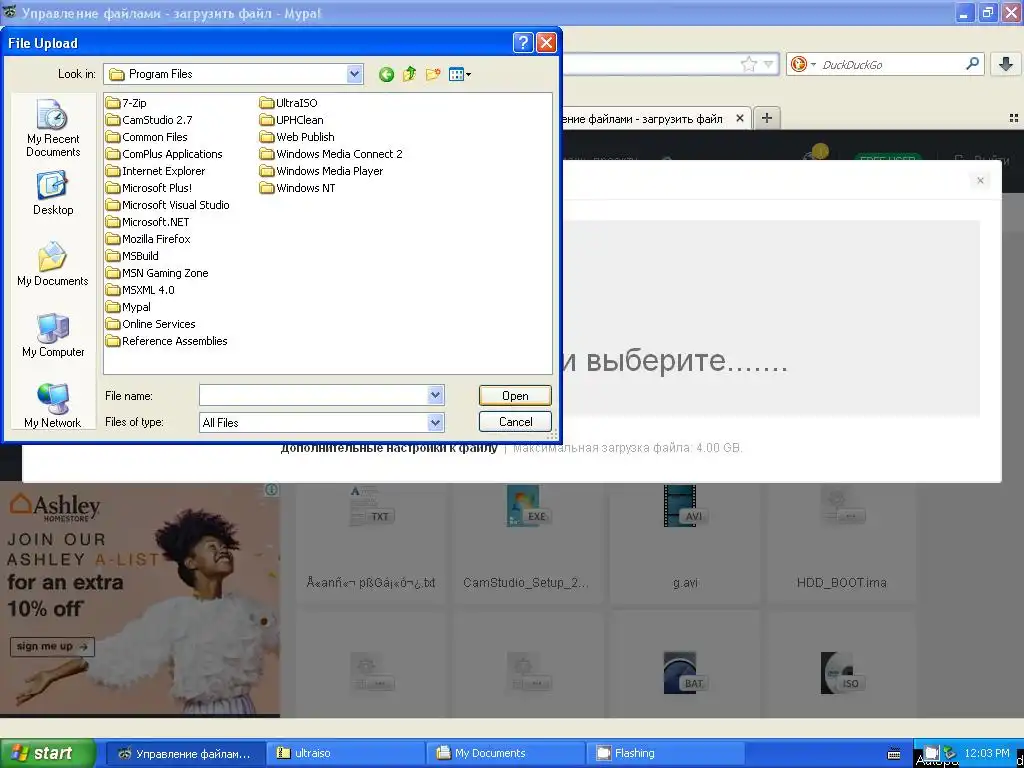Select the Reference Assemblies folder
This screenshot has height=768, width=1024.
(x=167, y=341)
